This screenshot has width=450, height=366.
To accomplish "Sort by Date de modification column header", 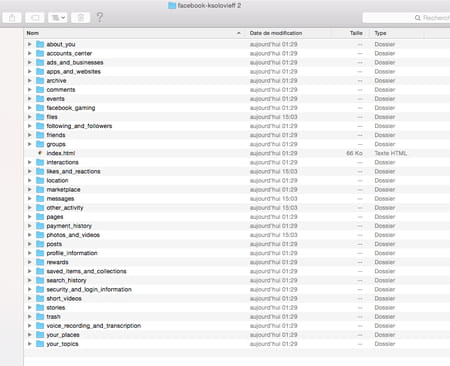I will pyautogui.click(x=289, y=33).
